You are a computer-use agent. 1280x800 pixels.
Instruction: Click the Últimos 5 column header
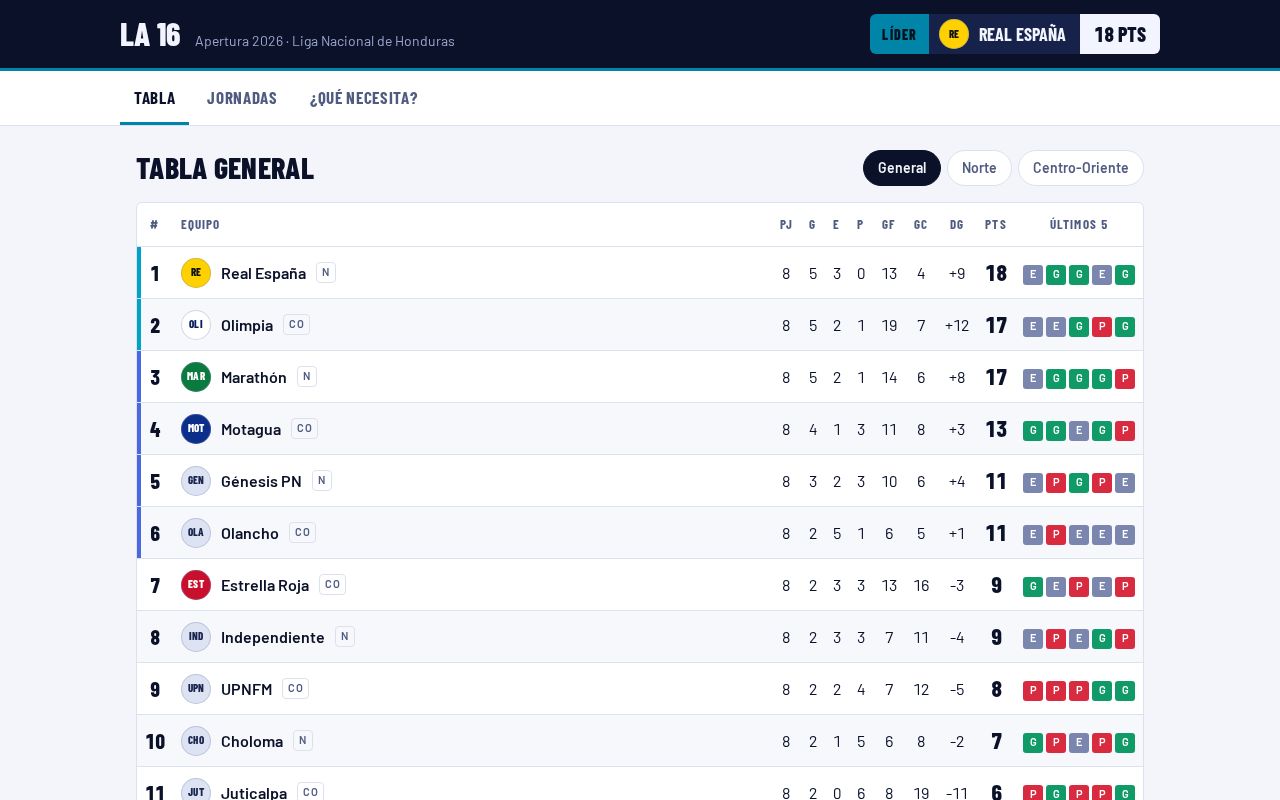tap(1079, 225)
